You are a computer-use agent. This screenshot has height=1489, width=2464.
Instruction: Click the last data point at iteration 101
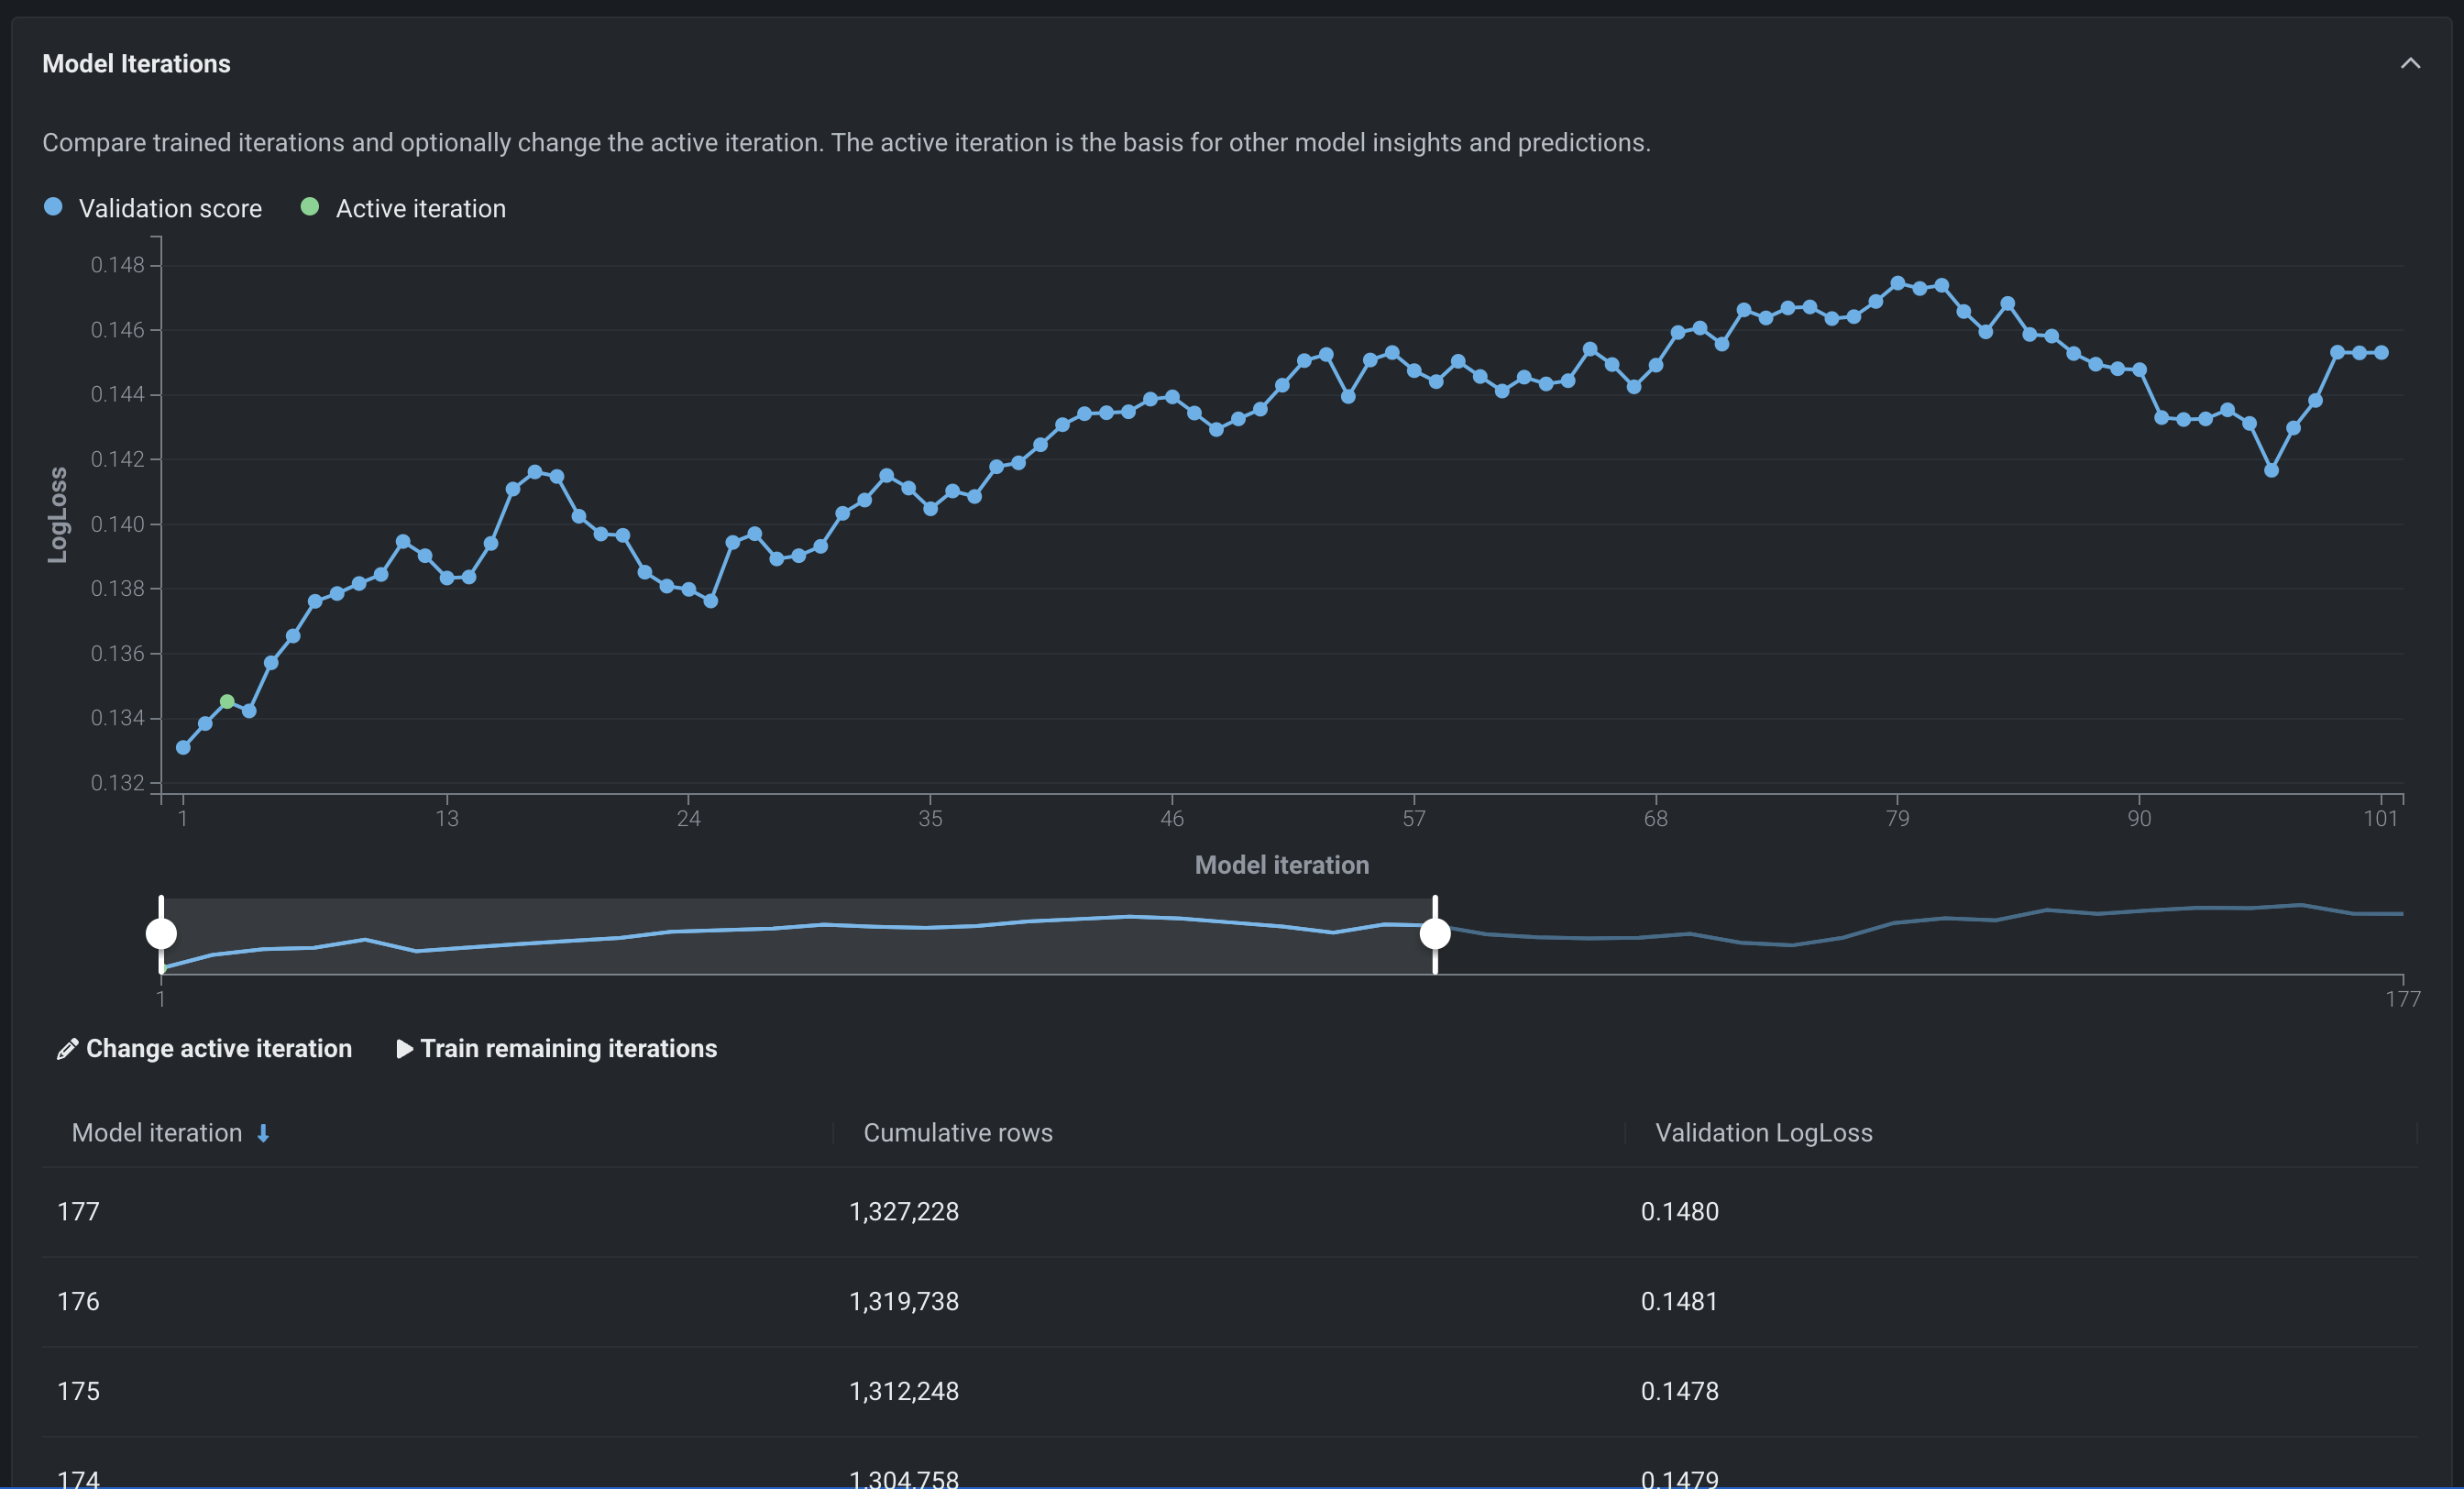point(2381,353)
